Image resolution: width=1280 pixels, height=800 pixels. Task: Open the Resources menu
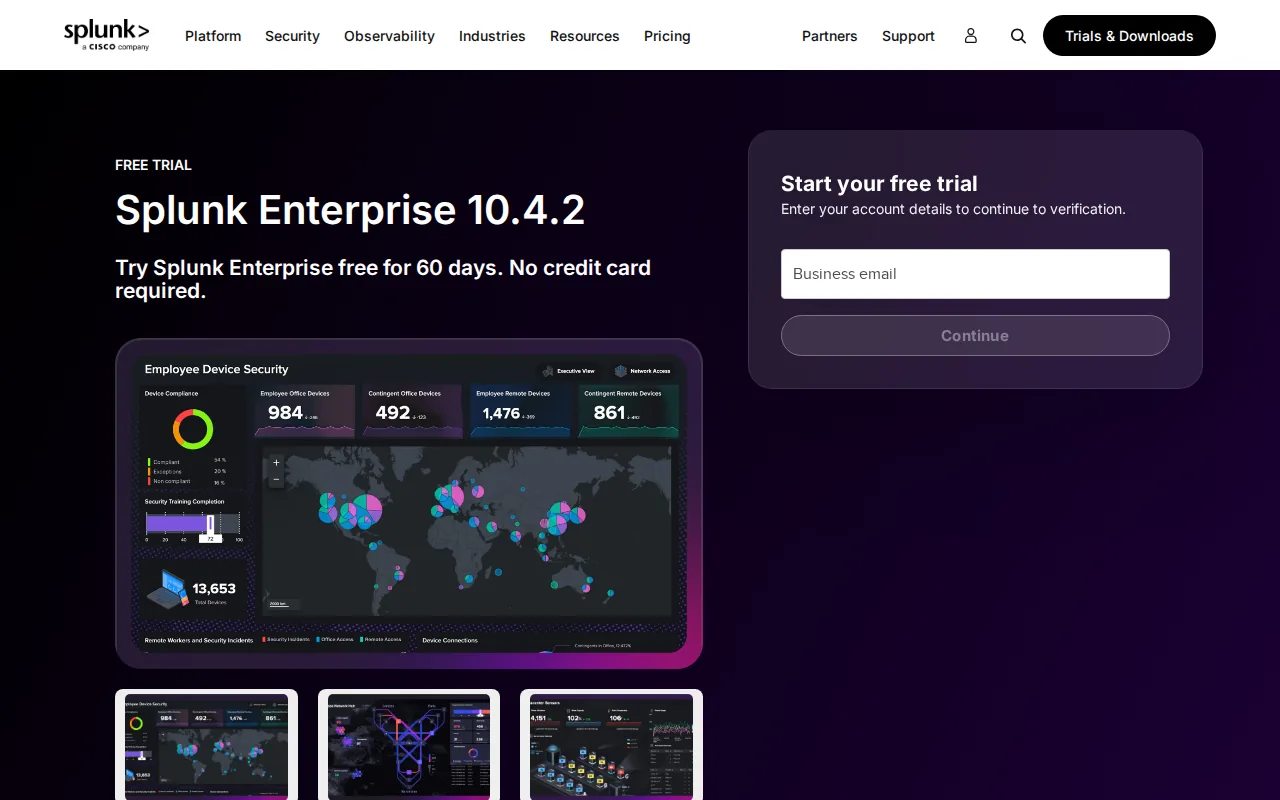click(x=585, y=36)
